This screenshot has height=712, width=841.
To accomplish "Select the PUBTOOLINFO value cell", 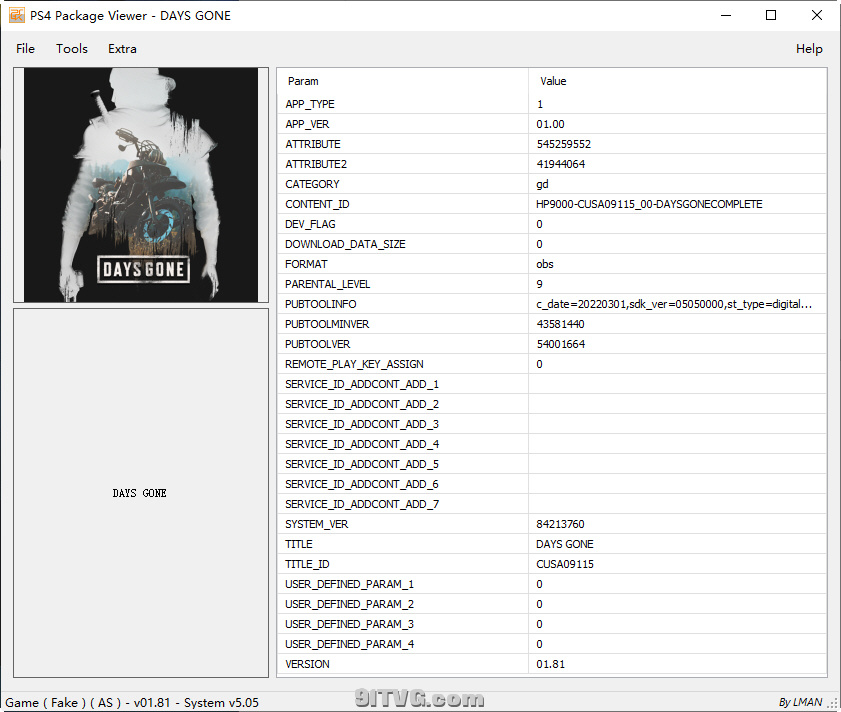I will click(673, 304).
